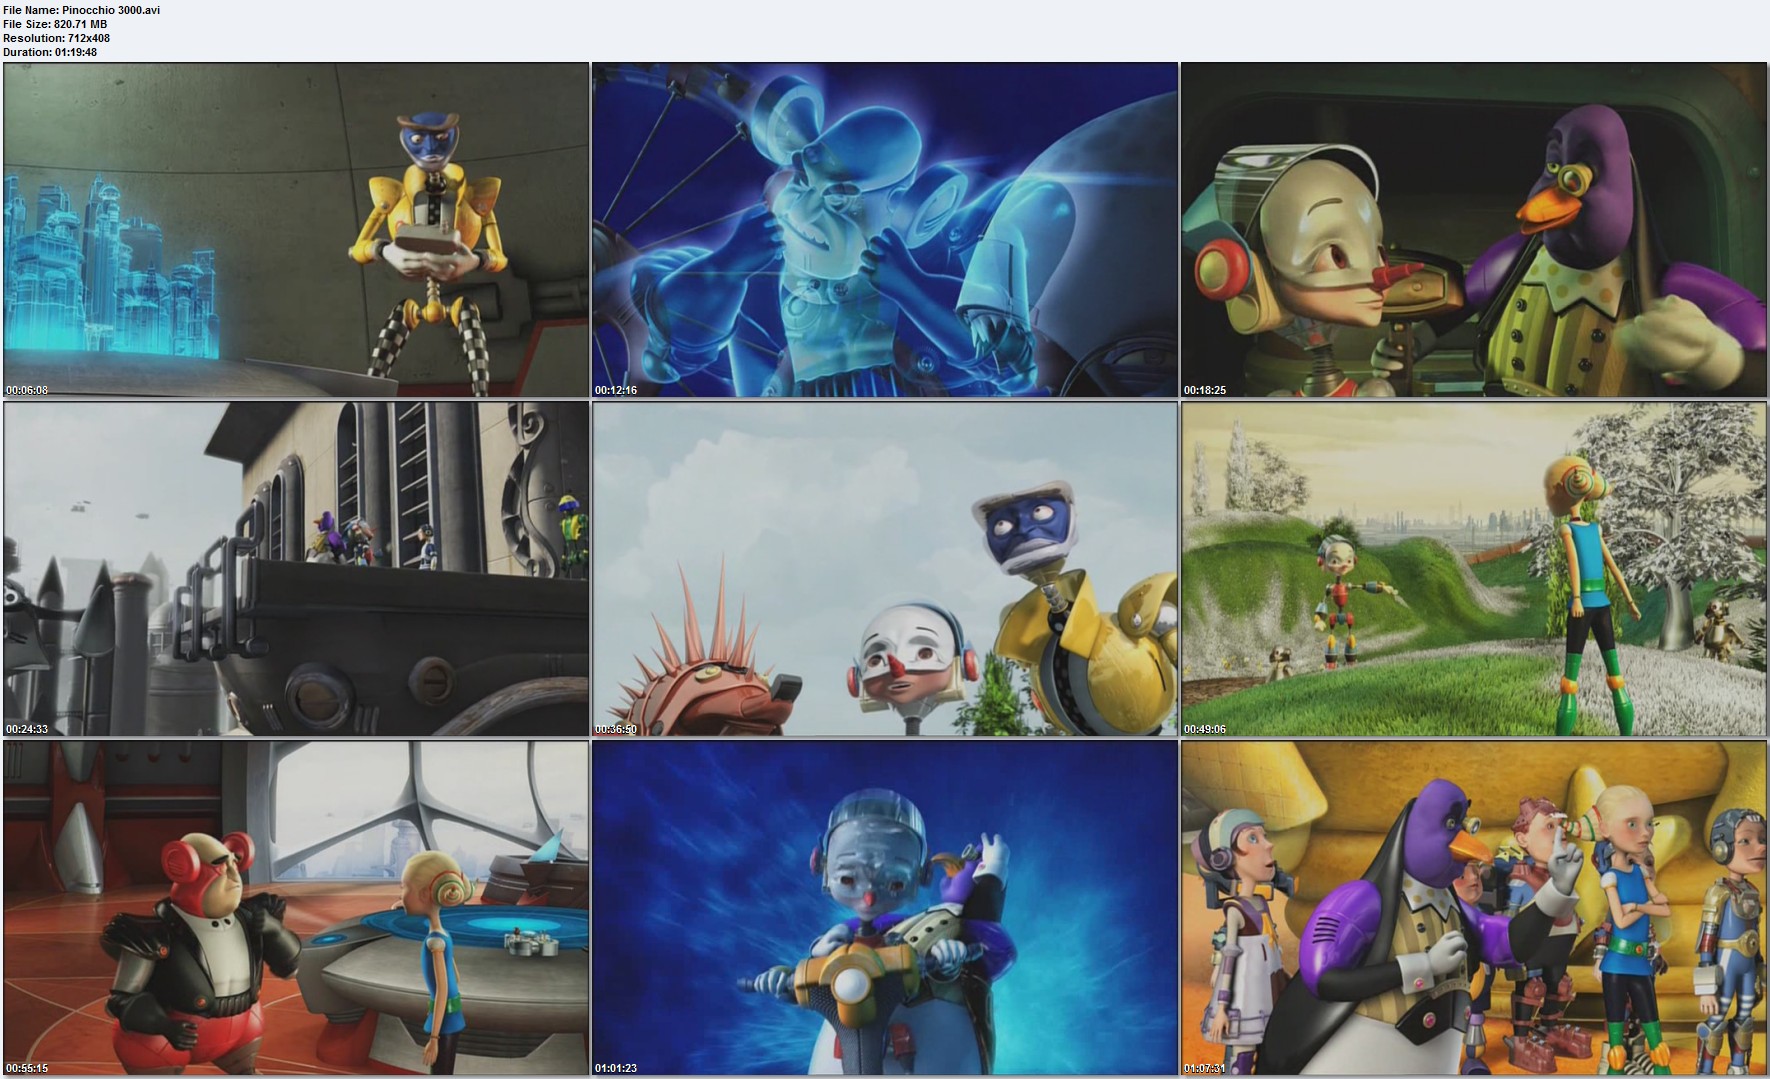Click the Resolution 712x408 text
The height and width of the screenshot is (1079, 1770).
(x=56, y=38)
